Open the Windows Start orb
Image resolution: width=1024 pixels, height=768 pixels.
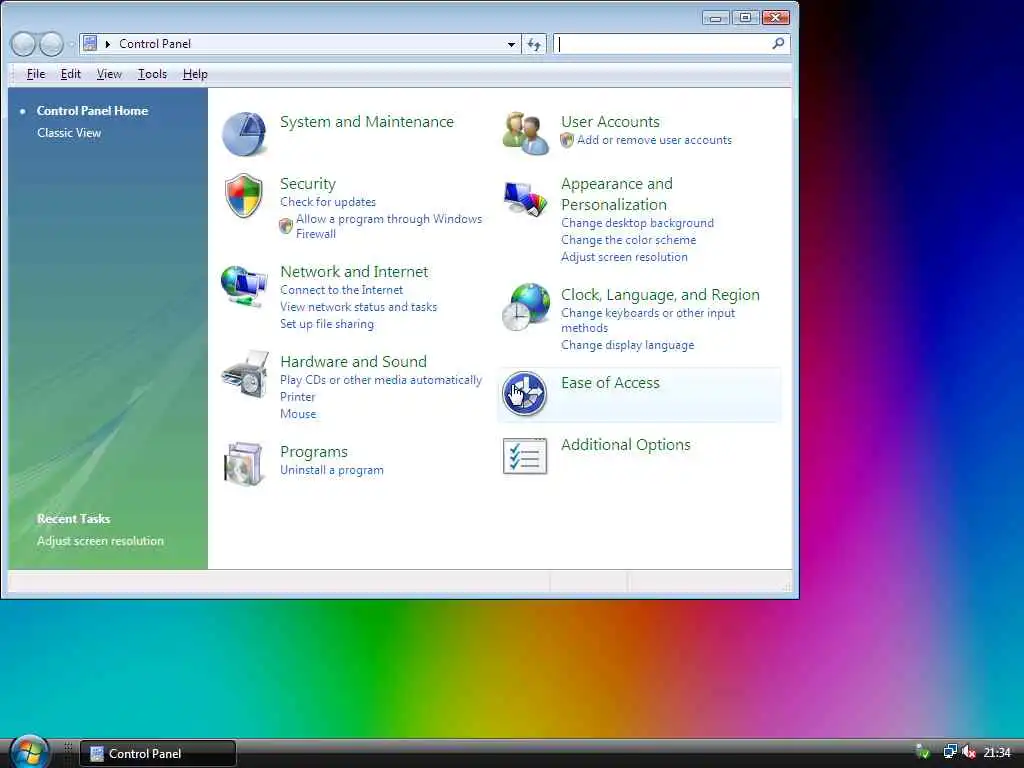(x=29, y=751)
